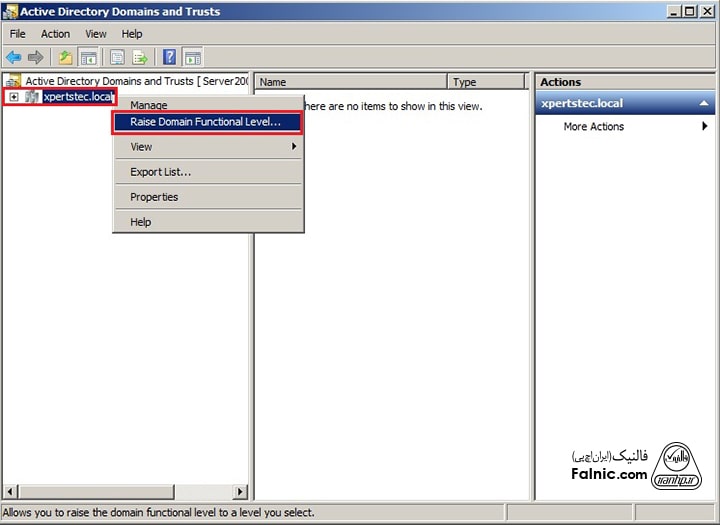Collapse the xpertstec.local Actions section
720x525 pixels.
point(704,104)
